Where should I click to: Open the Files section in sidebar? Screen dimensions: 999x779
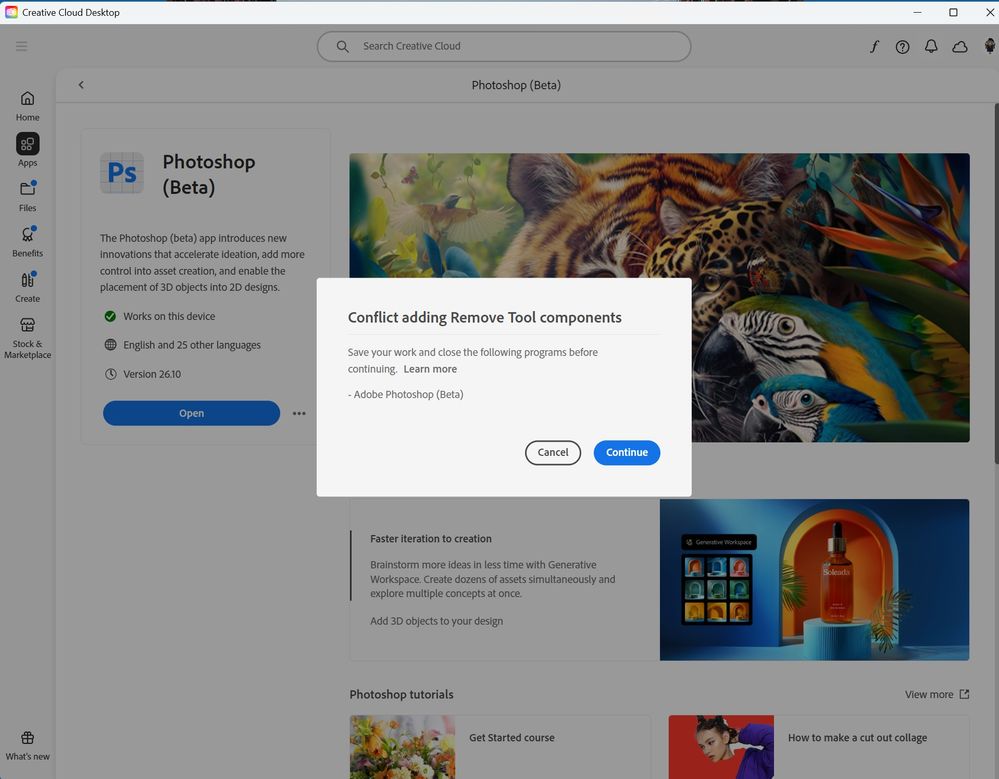tap(27, 196)
